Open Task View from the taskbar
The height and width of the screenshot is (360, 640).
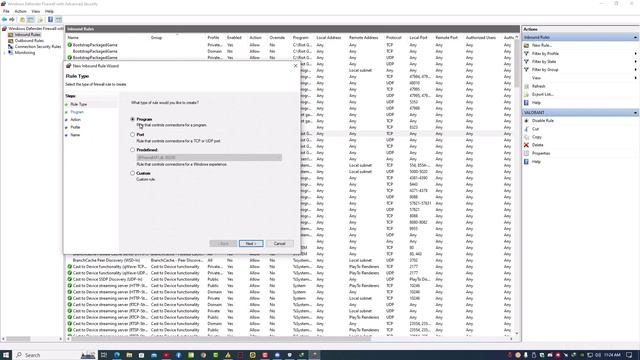104,355
